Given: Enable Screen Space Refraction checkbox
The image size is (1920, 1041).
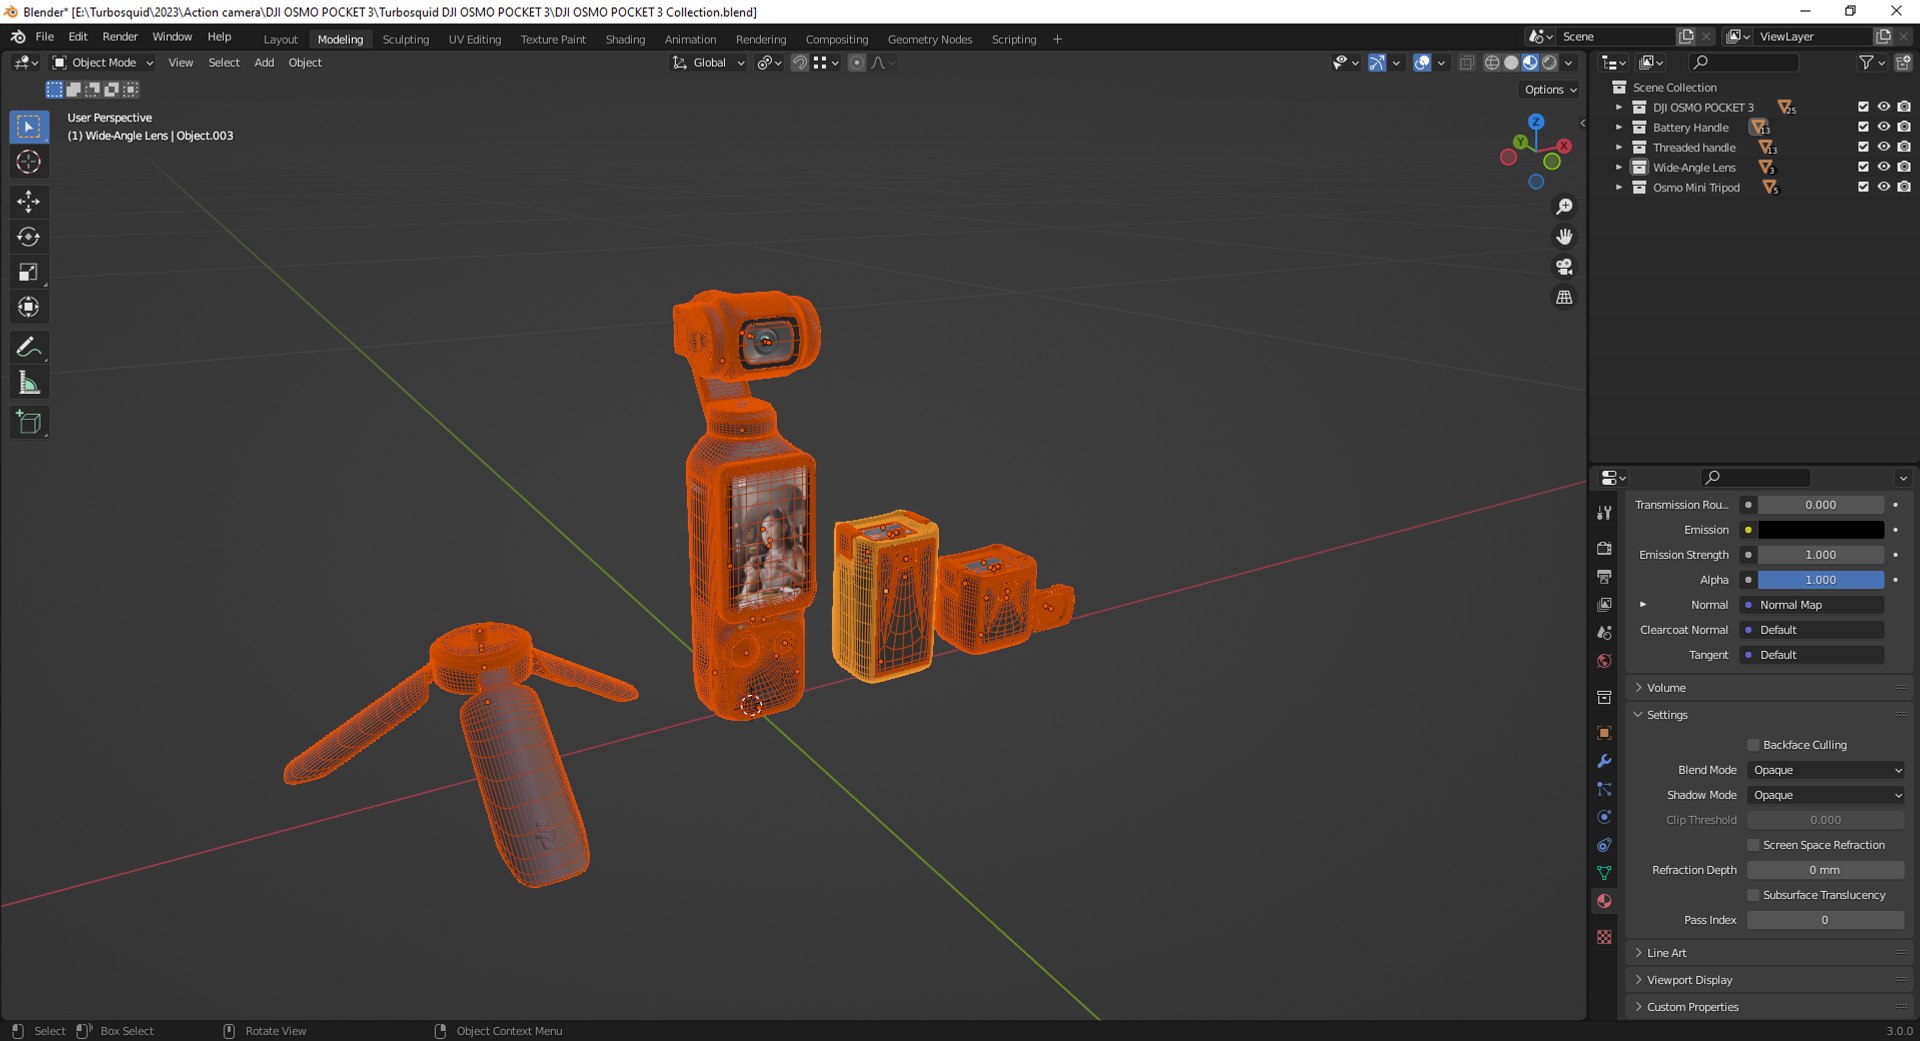Looking at the screenshot, I should [1753, 845].
